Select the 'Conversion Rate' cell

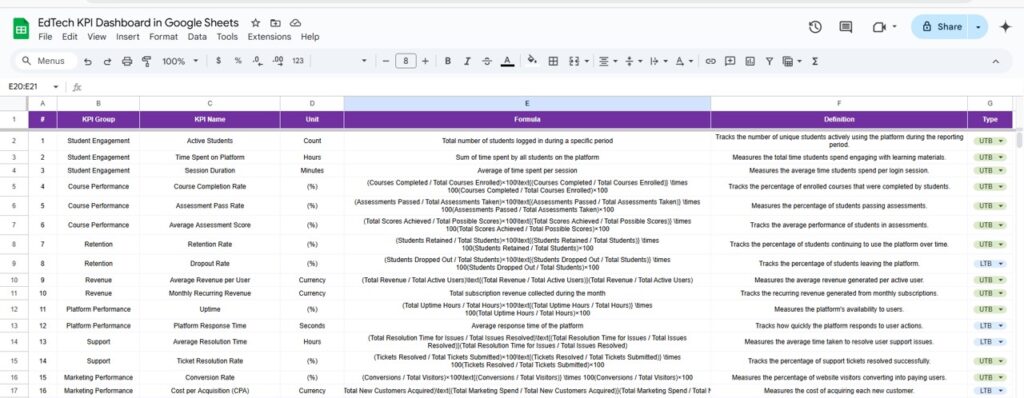coord(210,377)
